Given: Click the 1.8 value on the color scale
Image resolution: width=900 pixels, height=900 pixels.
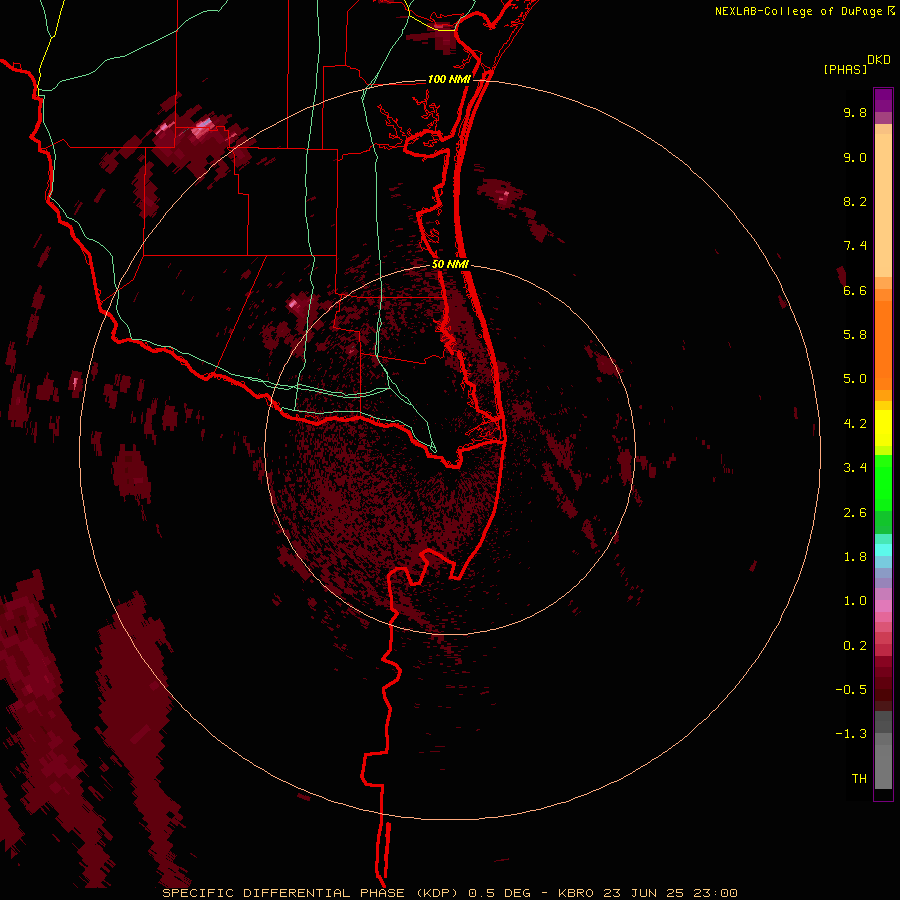Looking at the screenshot, I should (x=855, y=557).
